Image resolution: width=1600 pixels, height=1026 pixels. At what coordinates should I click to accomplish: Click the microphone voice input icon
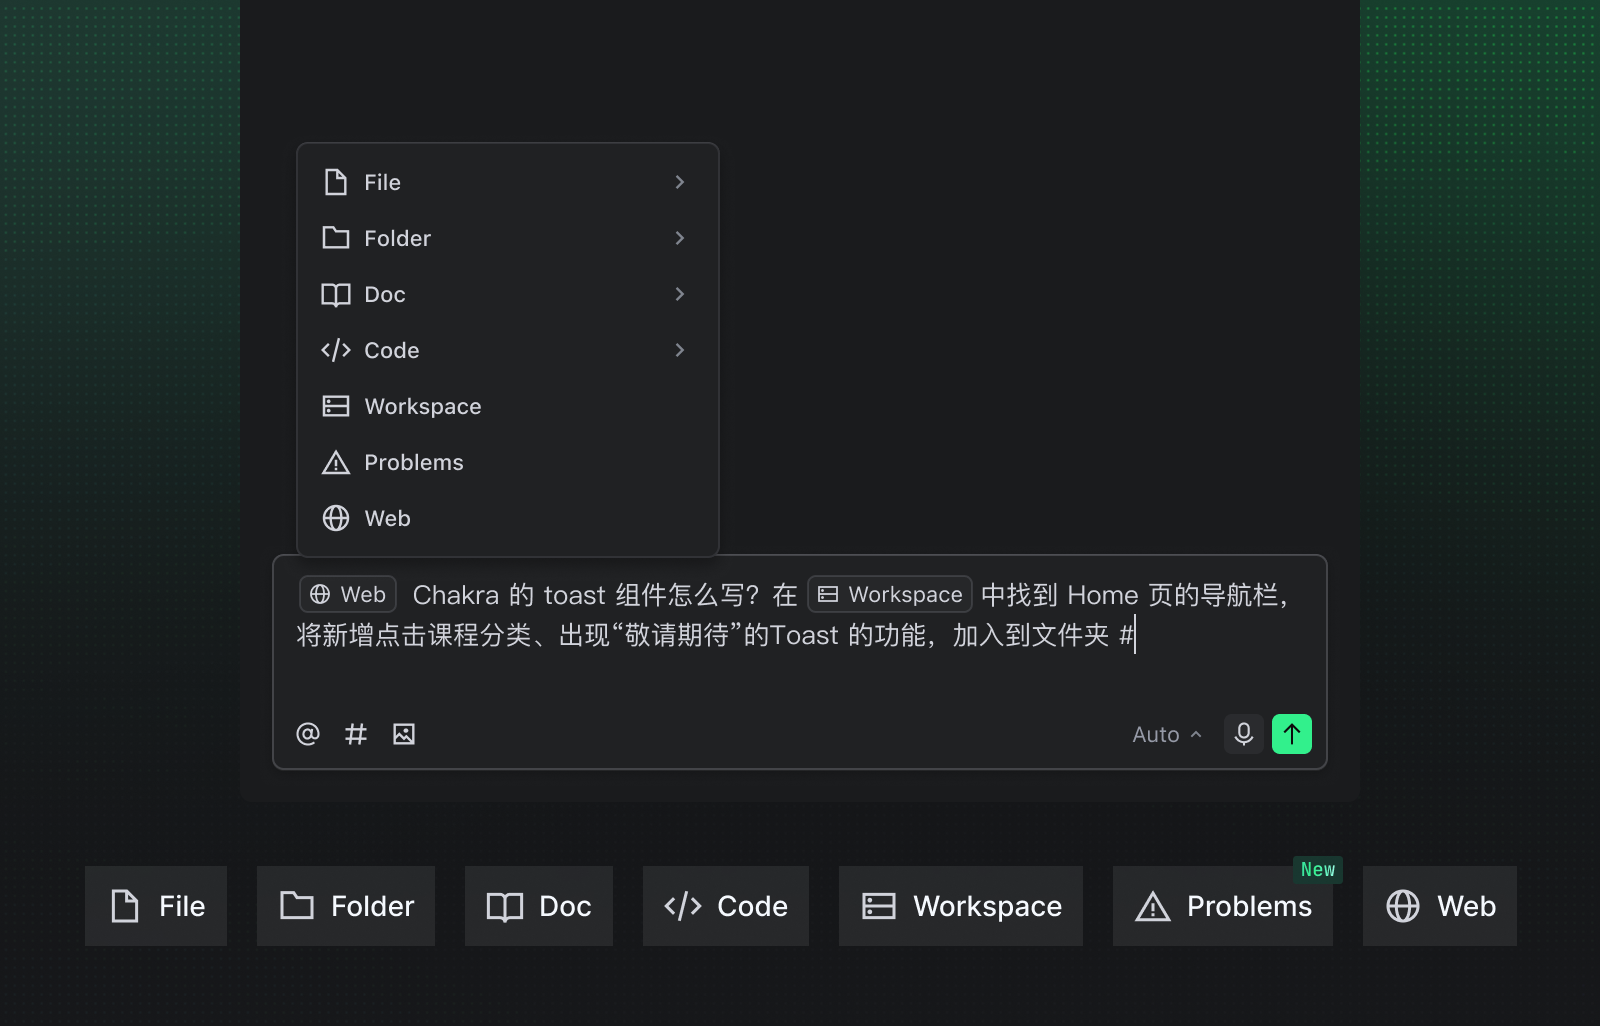[x=1243, y=734]
